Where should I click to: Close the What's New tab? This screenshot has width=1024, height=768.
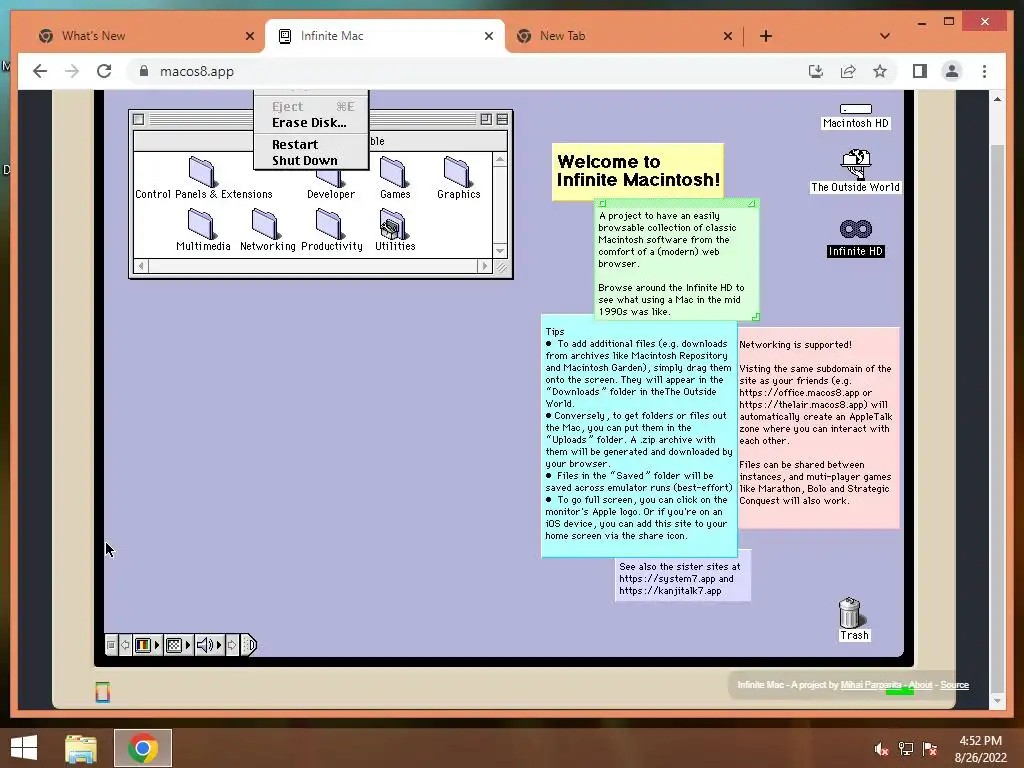coord(250,36)
